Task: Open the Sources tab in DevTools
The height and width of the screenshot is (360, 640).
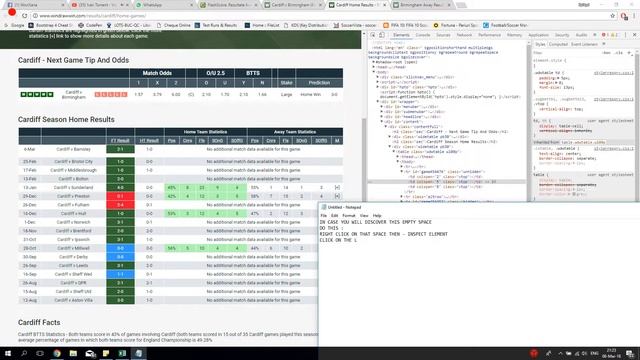Action: [x=443, y=35]
